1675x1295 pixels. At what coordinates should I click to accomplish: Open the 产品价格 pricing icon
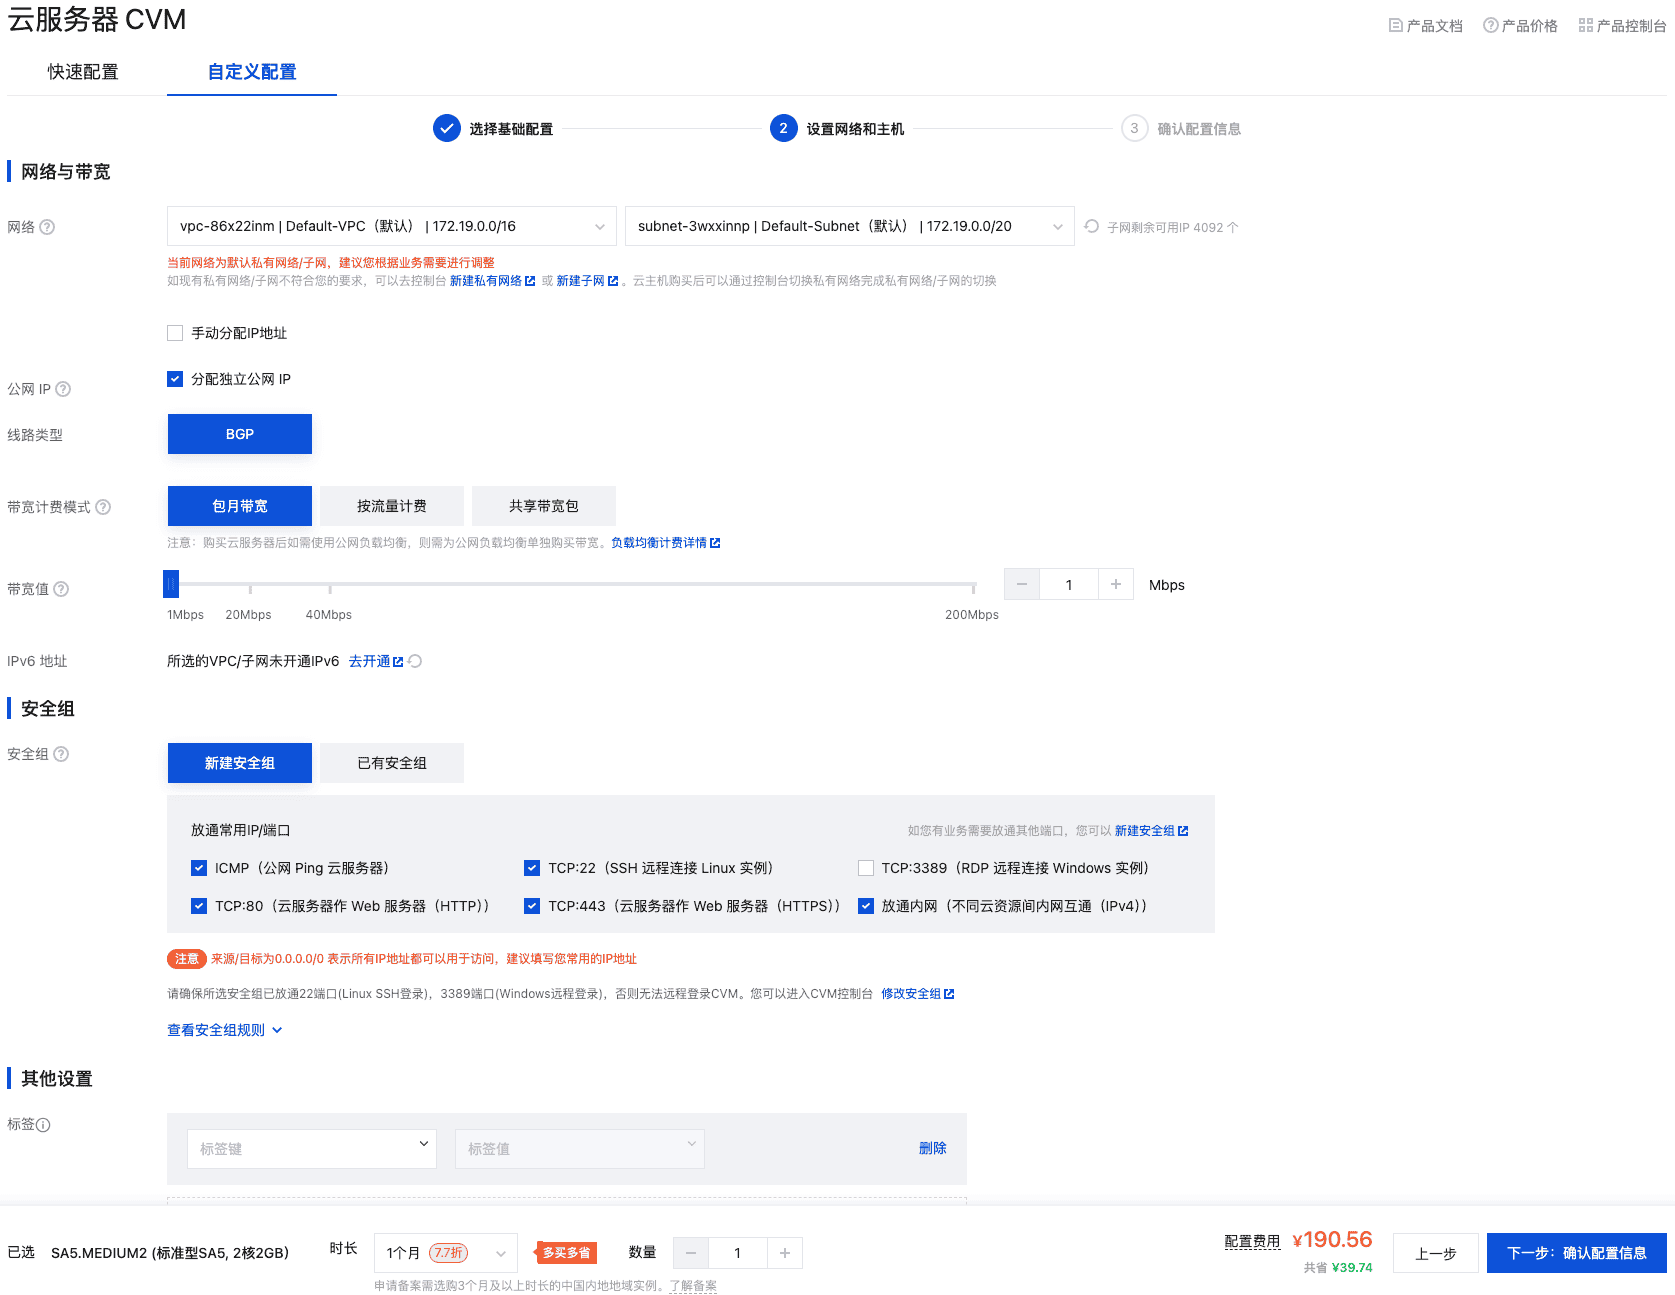[1490, 25]
